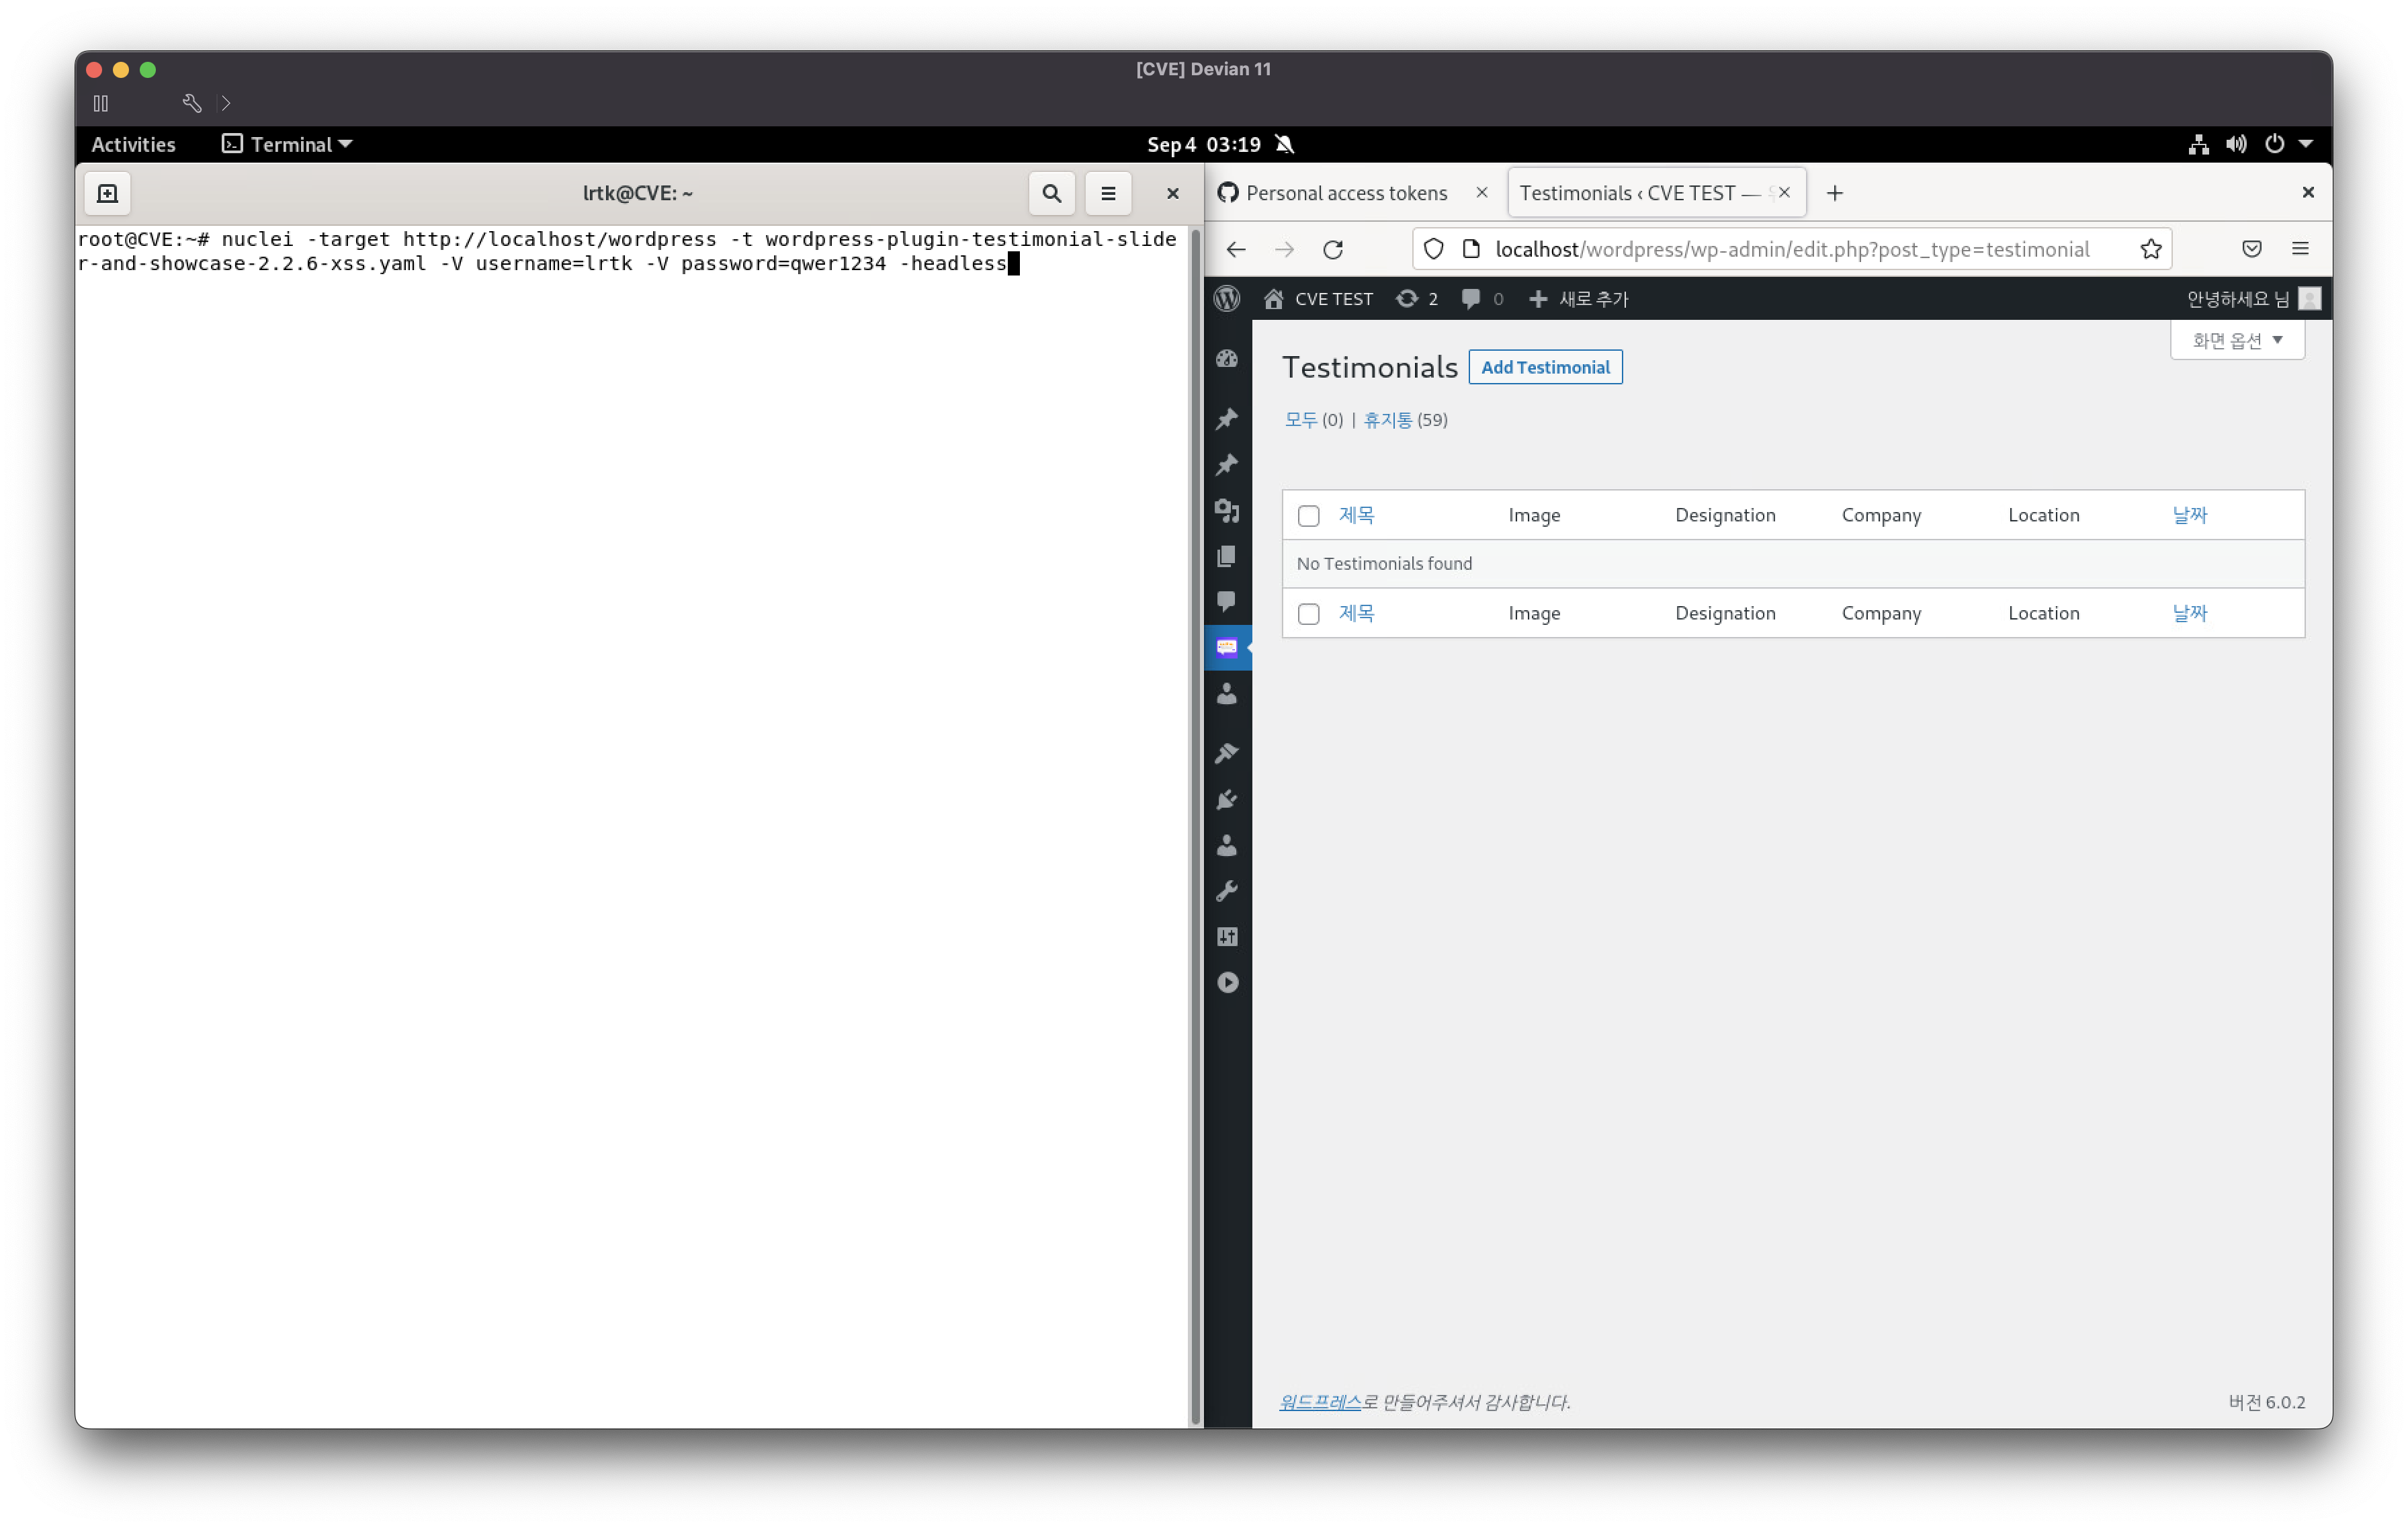Open the Comments sidebar icon
Image resolution: width=2408 pixels, height=1528 pixels.
coord(1227,600)
